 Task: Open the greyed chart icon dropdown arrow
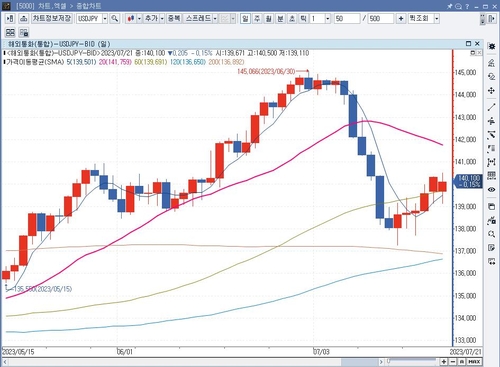tap(233, 18)
